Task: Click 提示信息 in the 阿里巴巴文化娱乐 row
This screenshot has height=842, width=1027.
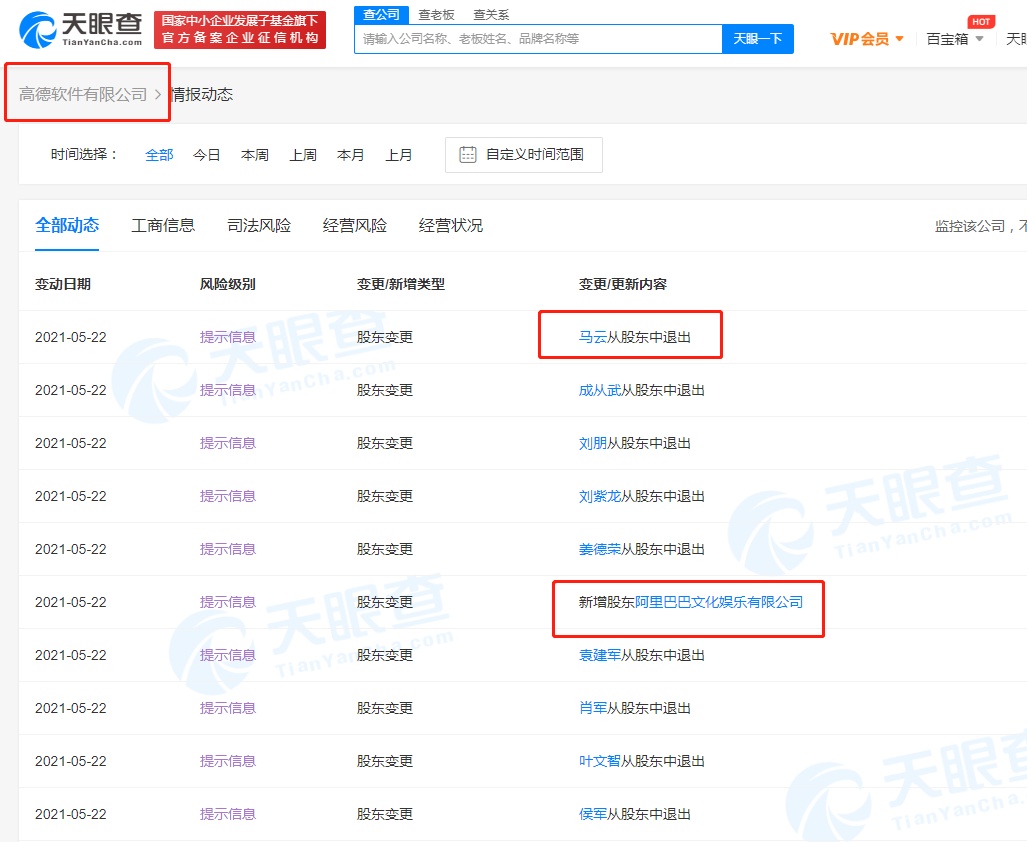Action: tap(228, 602)
